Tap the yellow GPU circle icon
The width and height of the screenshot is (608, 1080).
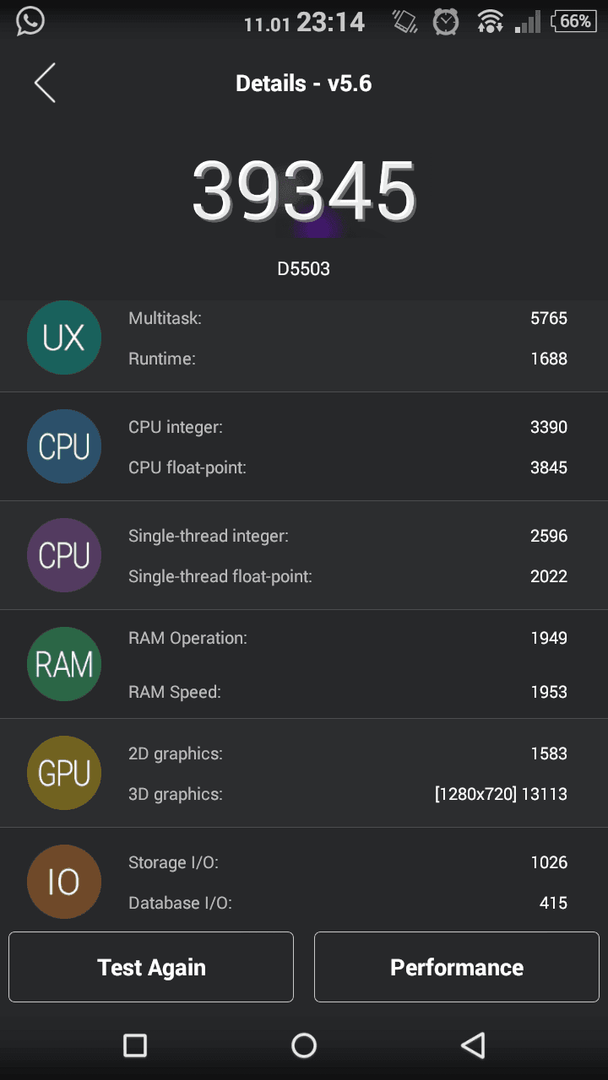(x=64, y=773)
